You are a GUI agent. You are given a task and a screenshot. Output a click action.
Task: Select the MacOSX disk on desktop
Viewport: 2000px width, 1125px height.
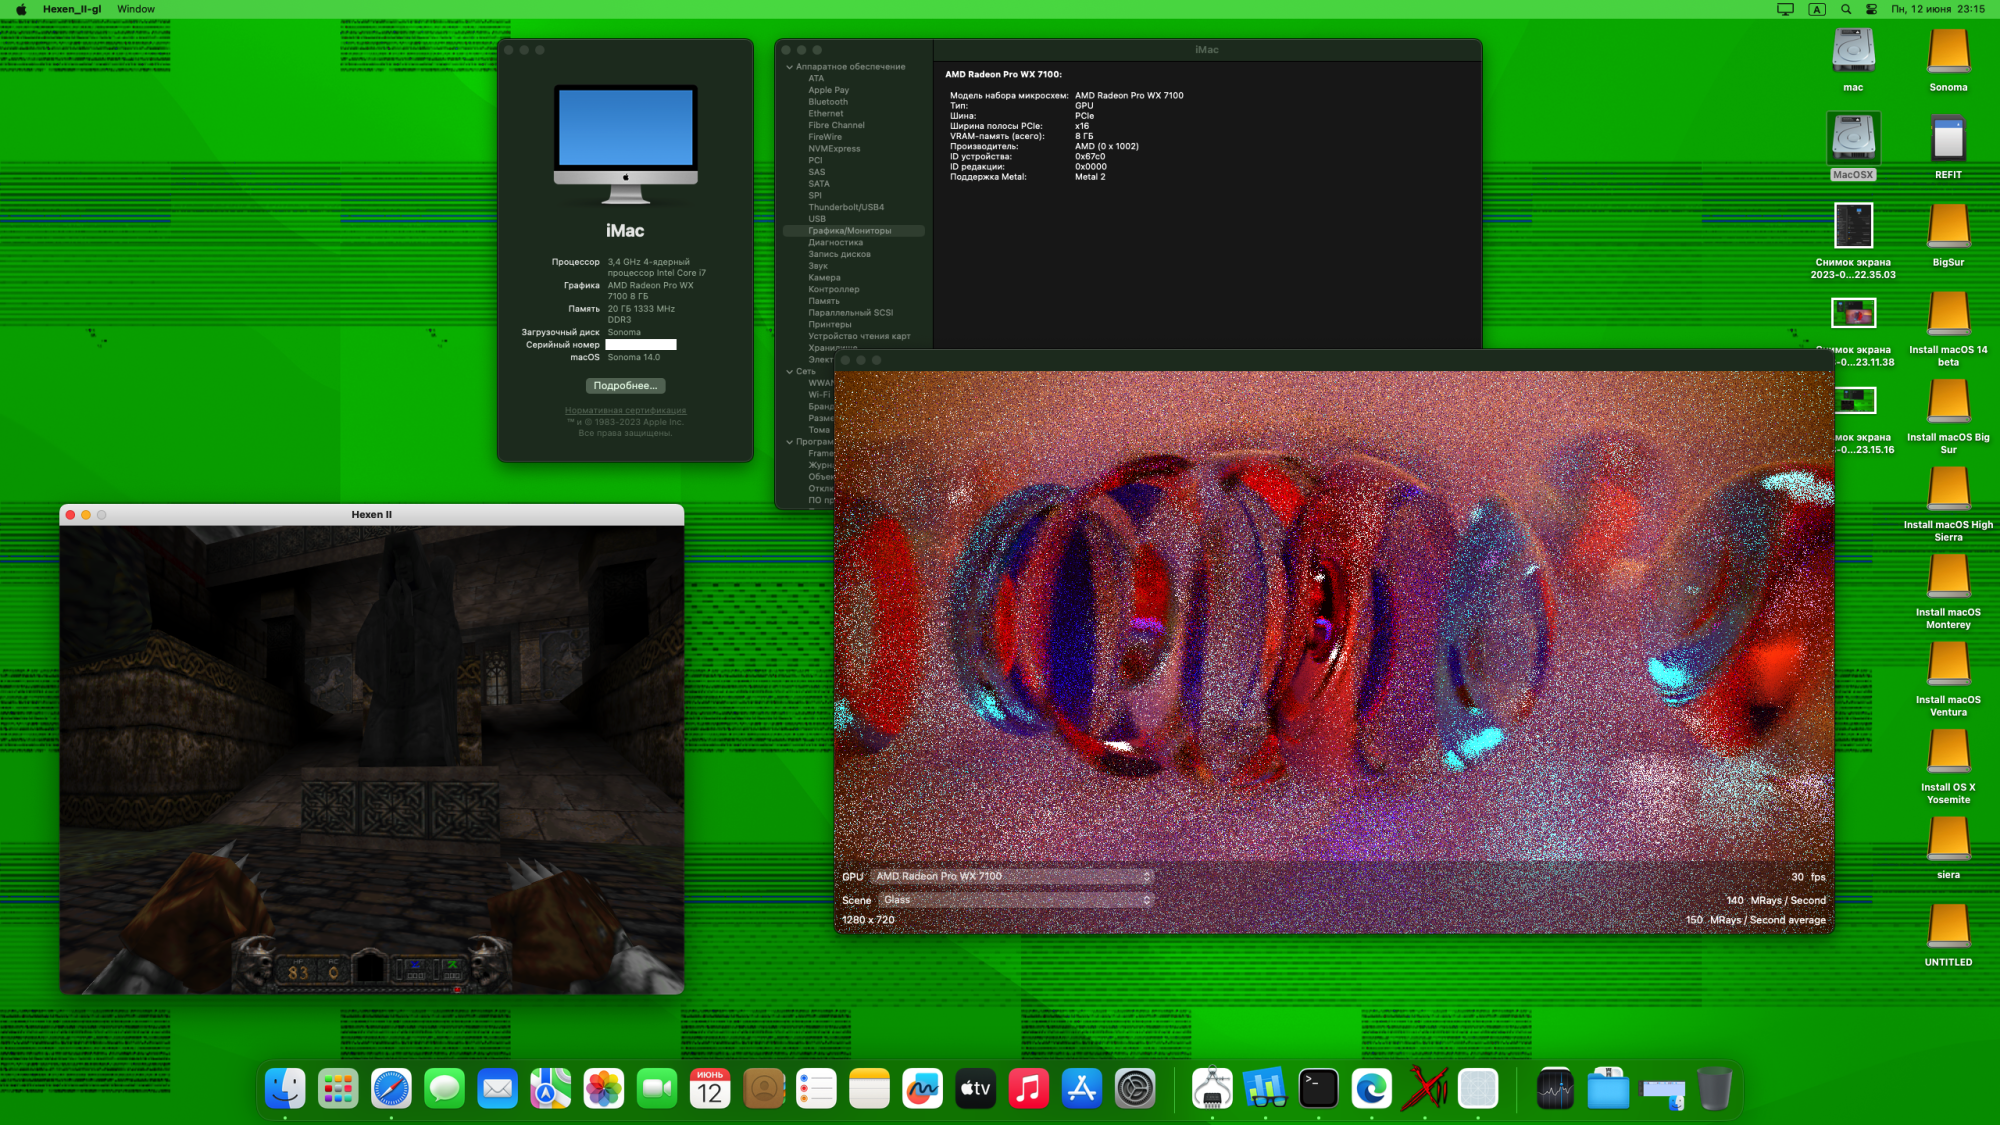tap(1853, 138)
